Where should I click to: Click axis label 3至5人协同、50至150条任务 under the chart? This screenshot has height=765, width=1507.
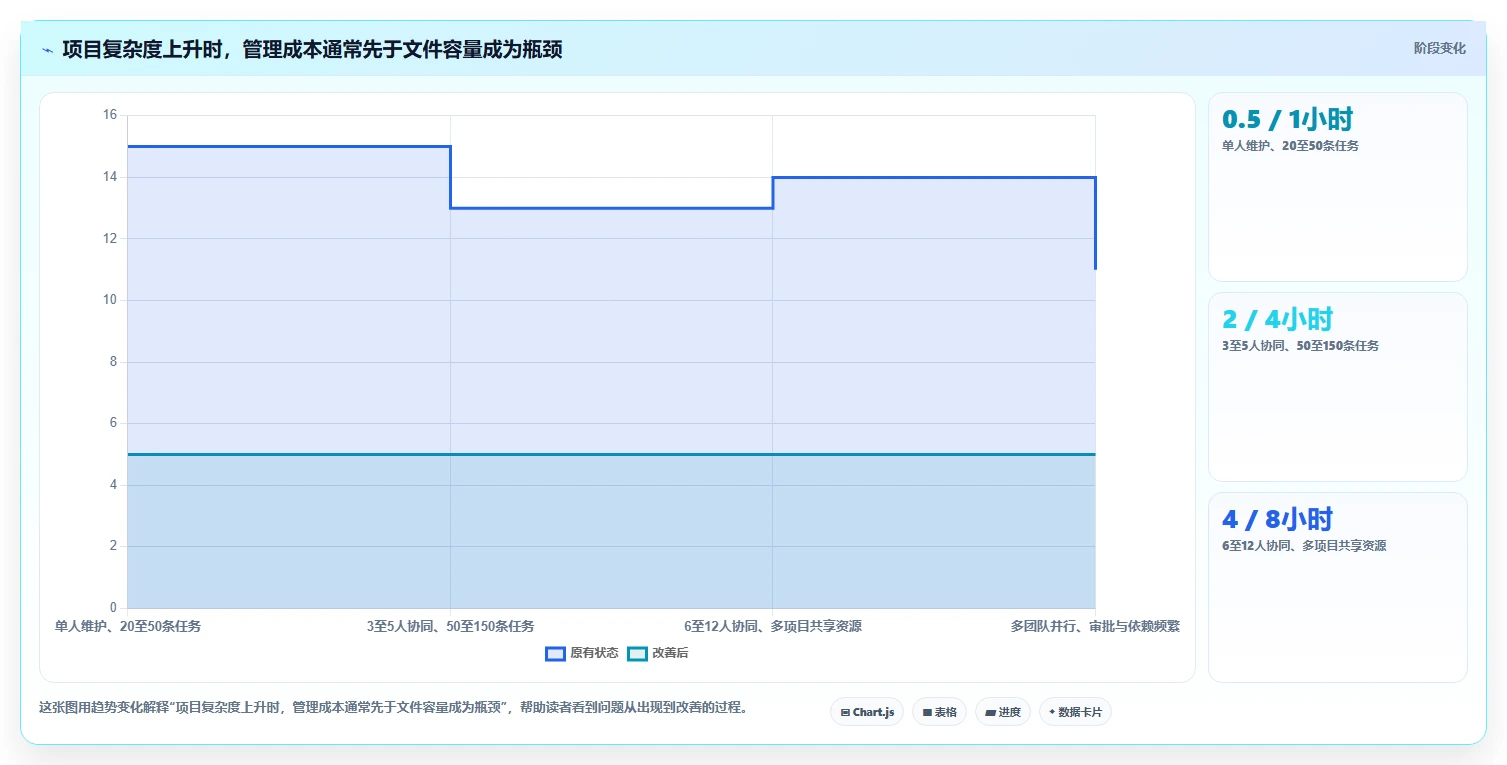coord(450,626)
